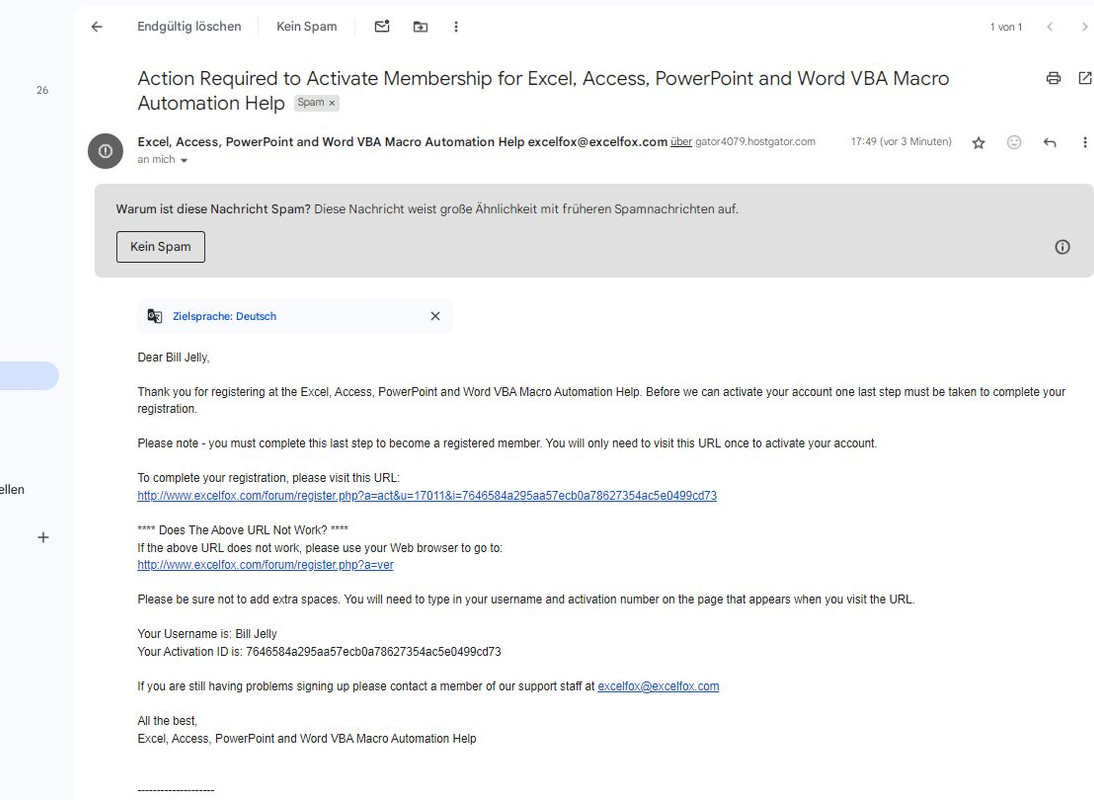Add an emoji reaction to the message
This screenshot has height=800, width=1094.
pyautogui.click(x=1014, y=142)
